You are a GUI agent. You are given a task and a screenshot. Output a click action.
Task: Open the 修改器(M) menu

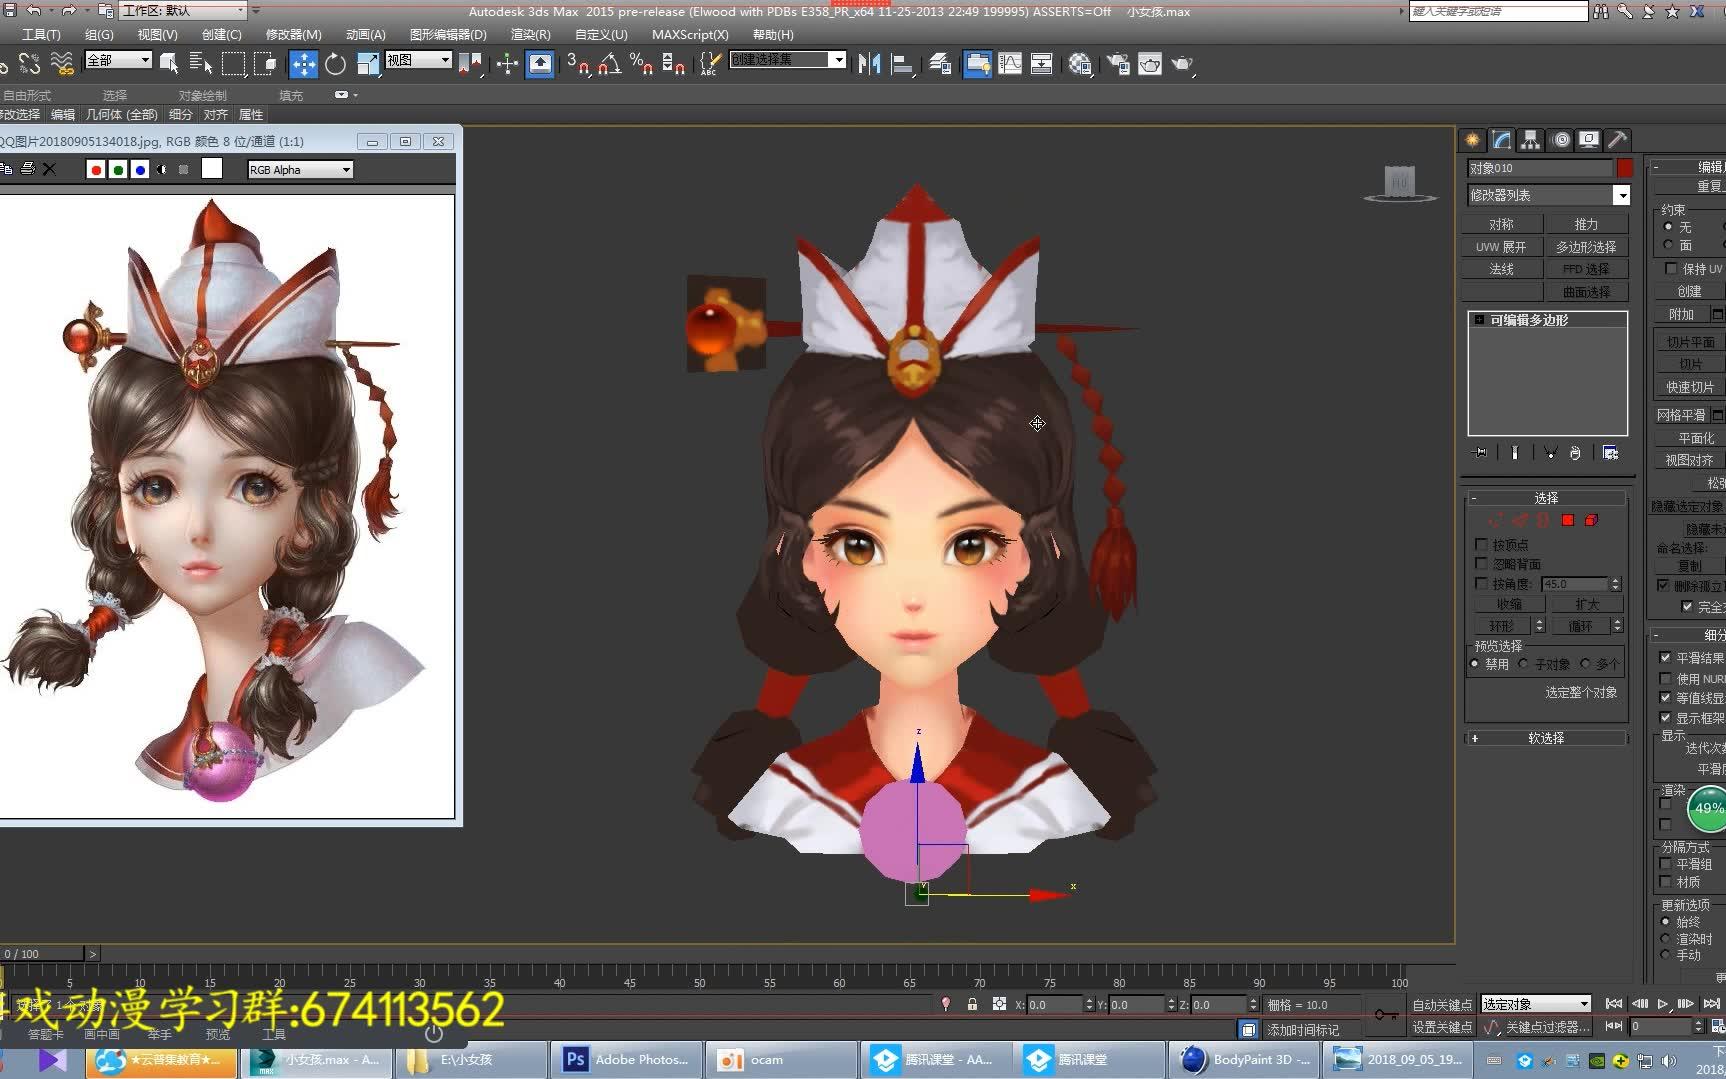pos(293,34)
